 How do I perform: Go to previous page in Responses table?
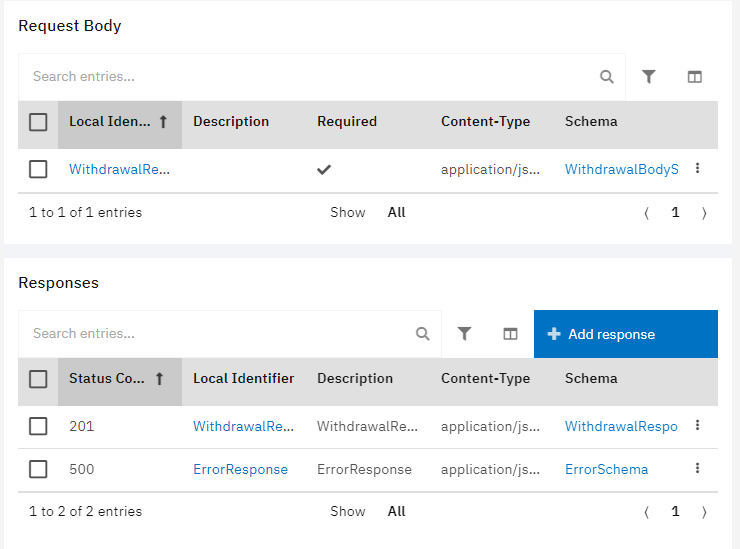(x=647, y=512)
